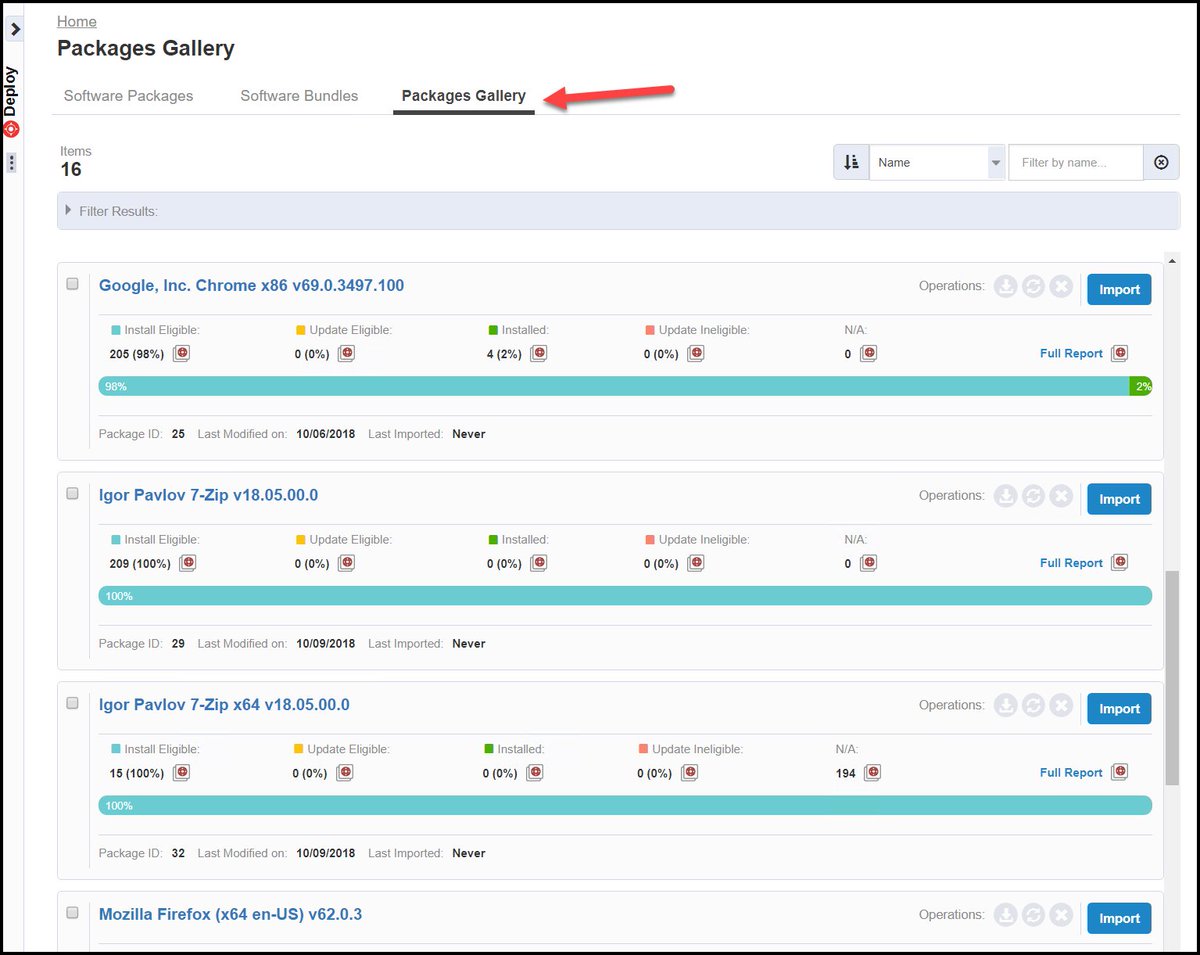Open Update Ineligible report icon for 7-Zip x64

689,772
